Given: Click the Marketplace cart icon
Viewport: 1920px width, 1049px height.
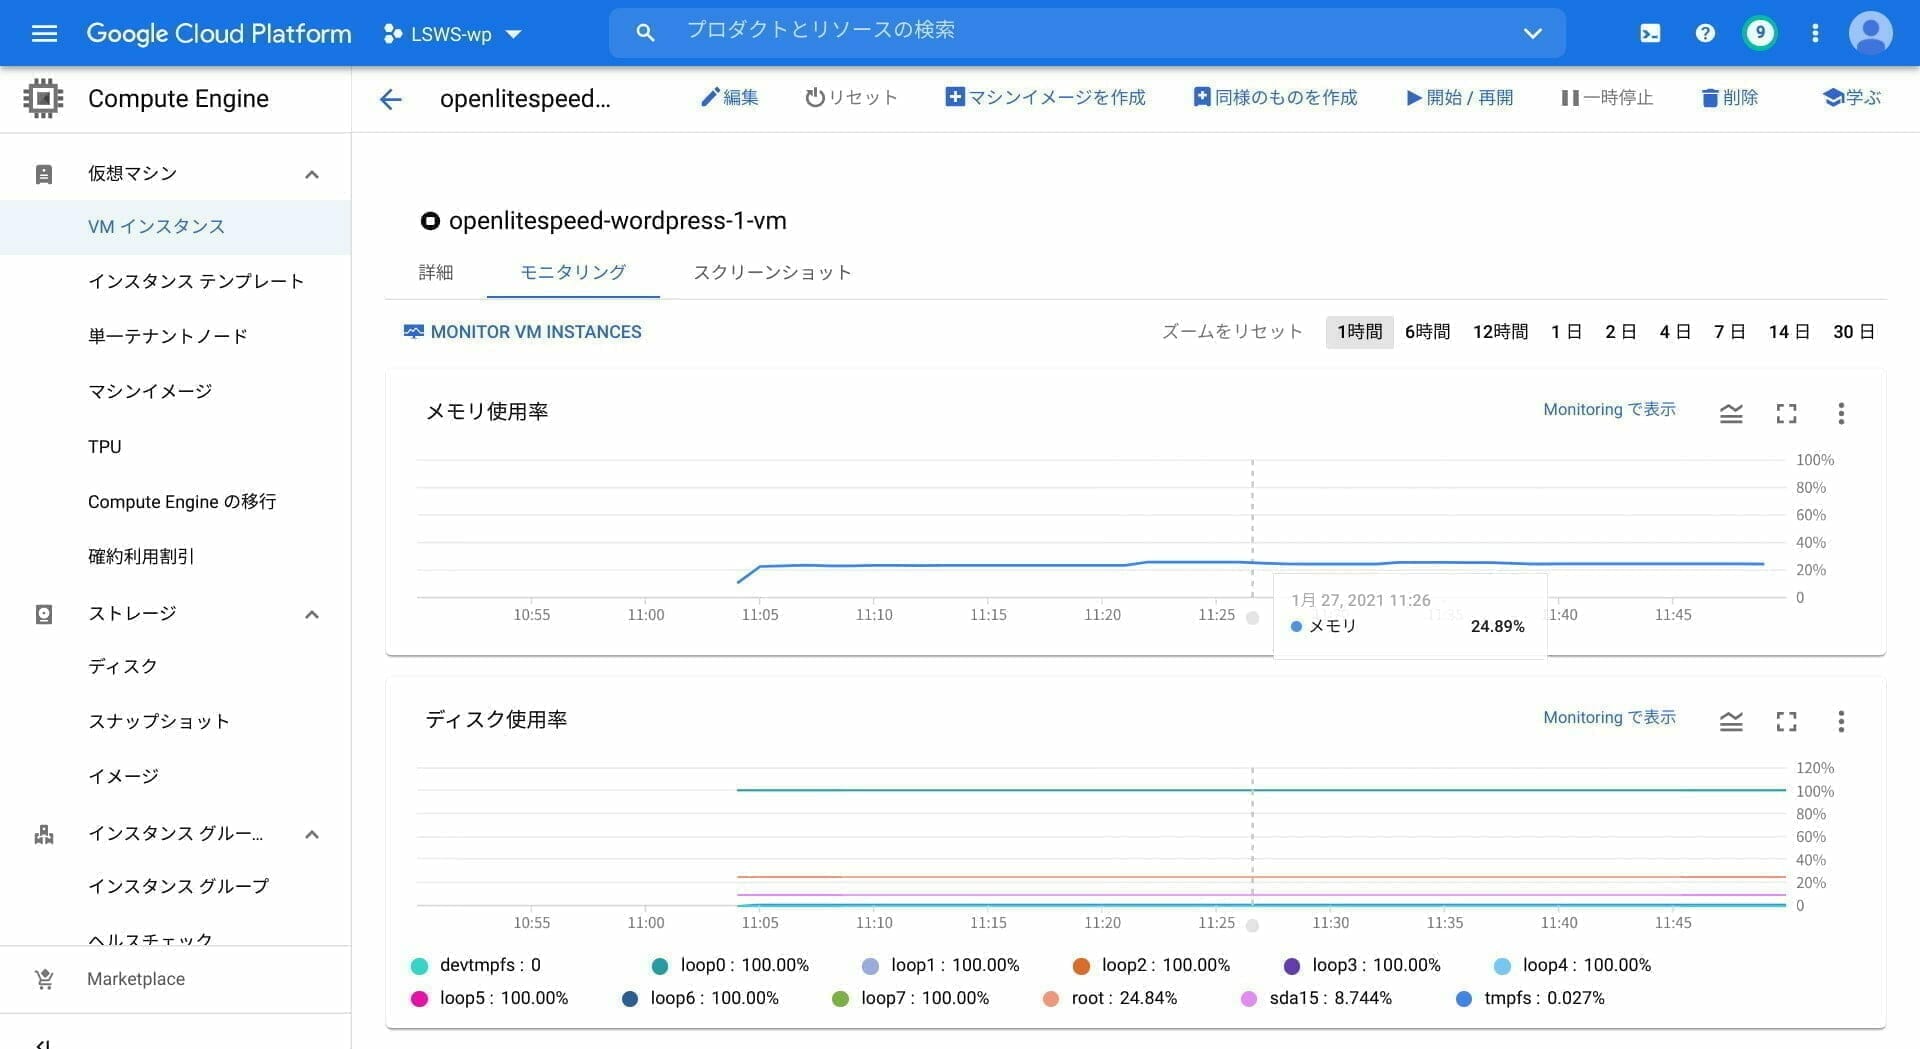Looking at the screenshot, I should pyautogui.click(x=44, y=979).
